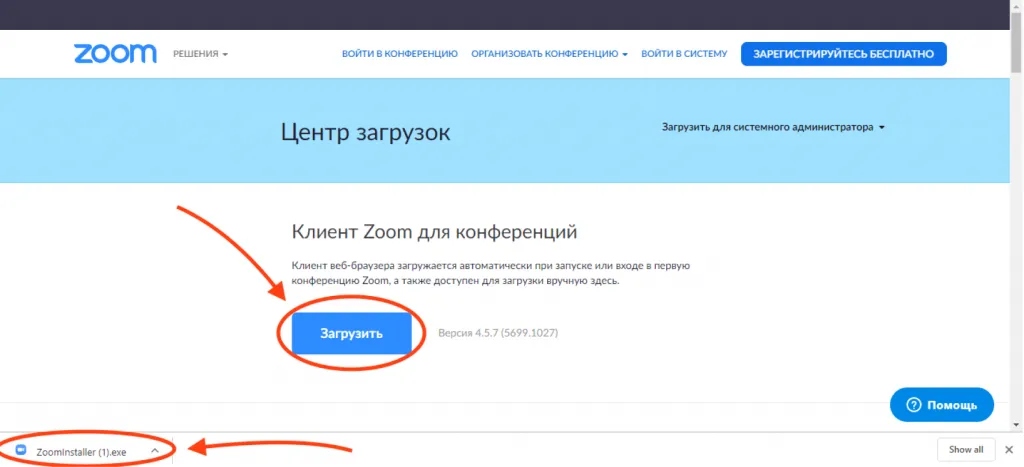Image resolution: width=1024 pixels, height=467 pixels.
Task: Close the downloads bar
Action: point(1009,449)
